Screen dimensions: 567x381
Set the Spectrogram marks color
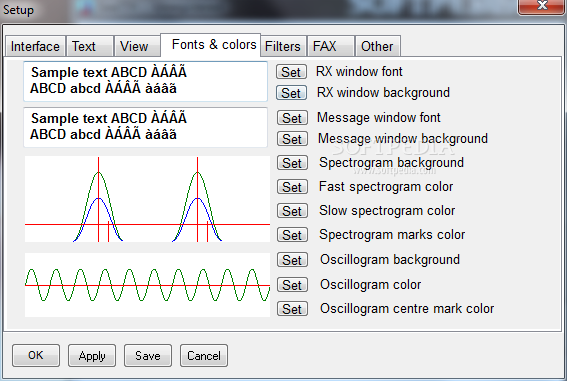tap(292, 235)
